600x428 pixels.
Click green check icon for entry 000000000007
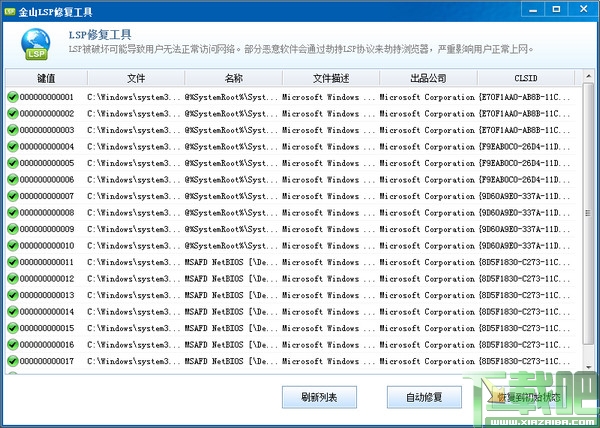(x=13, y=196)
